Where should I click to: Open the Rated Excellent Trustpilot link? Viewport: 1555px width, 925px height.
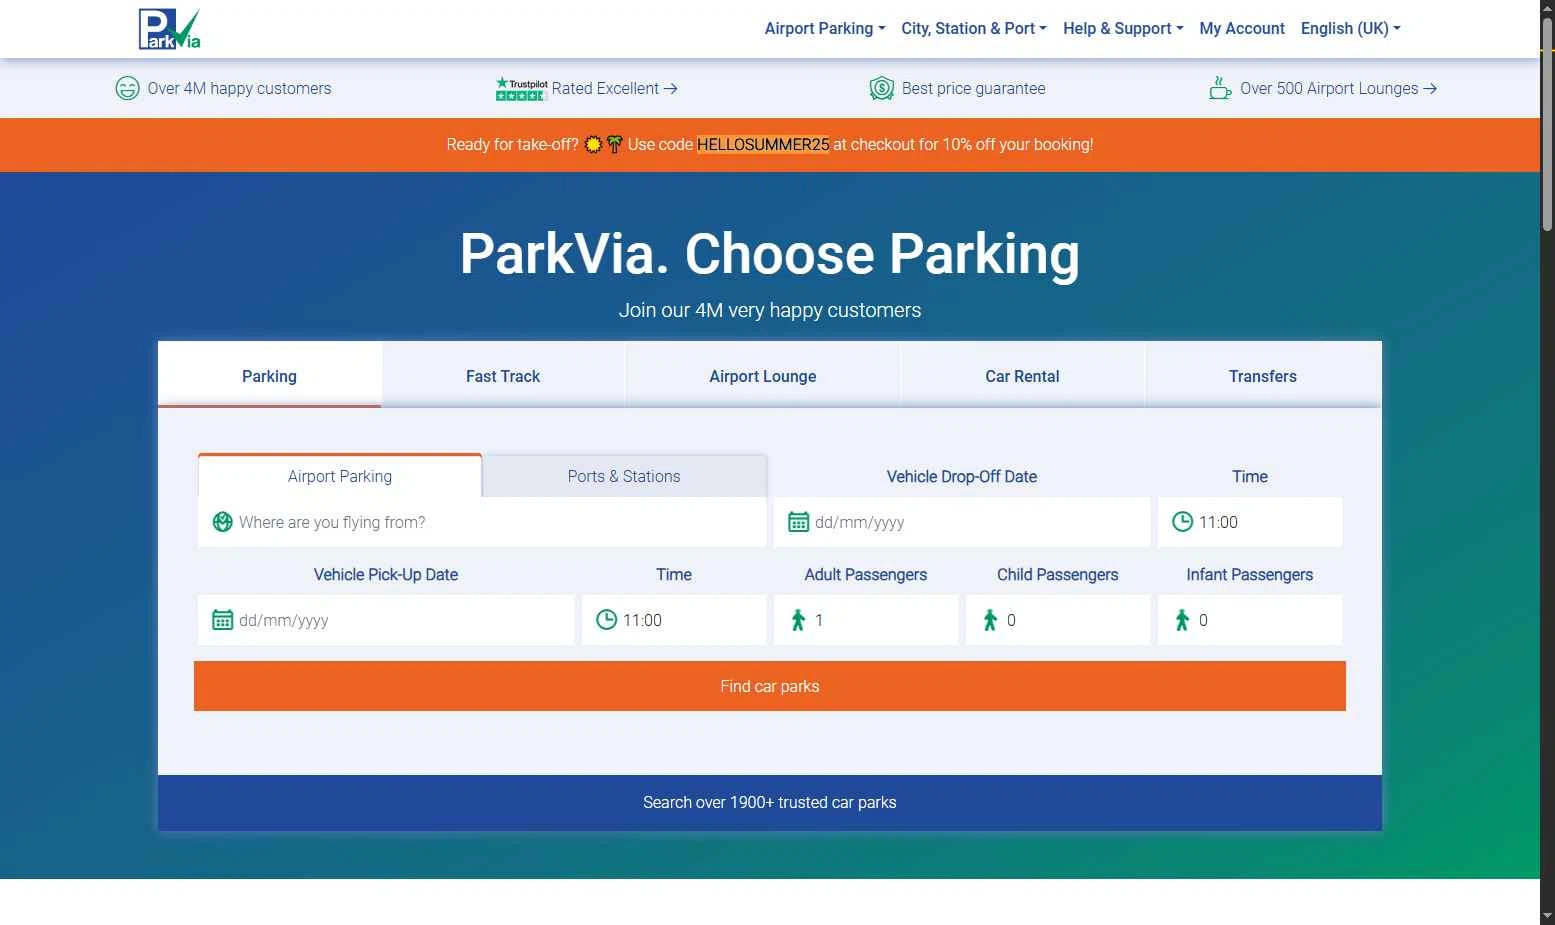[615, 88]
